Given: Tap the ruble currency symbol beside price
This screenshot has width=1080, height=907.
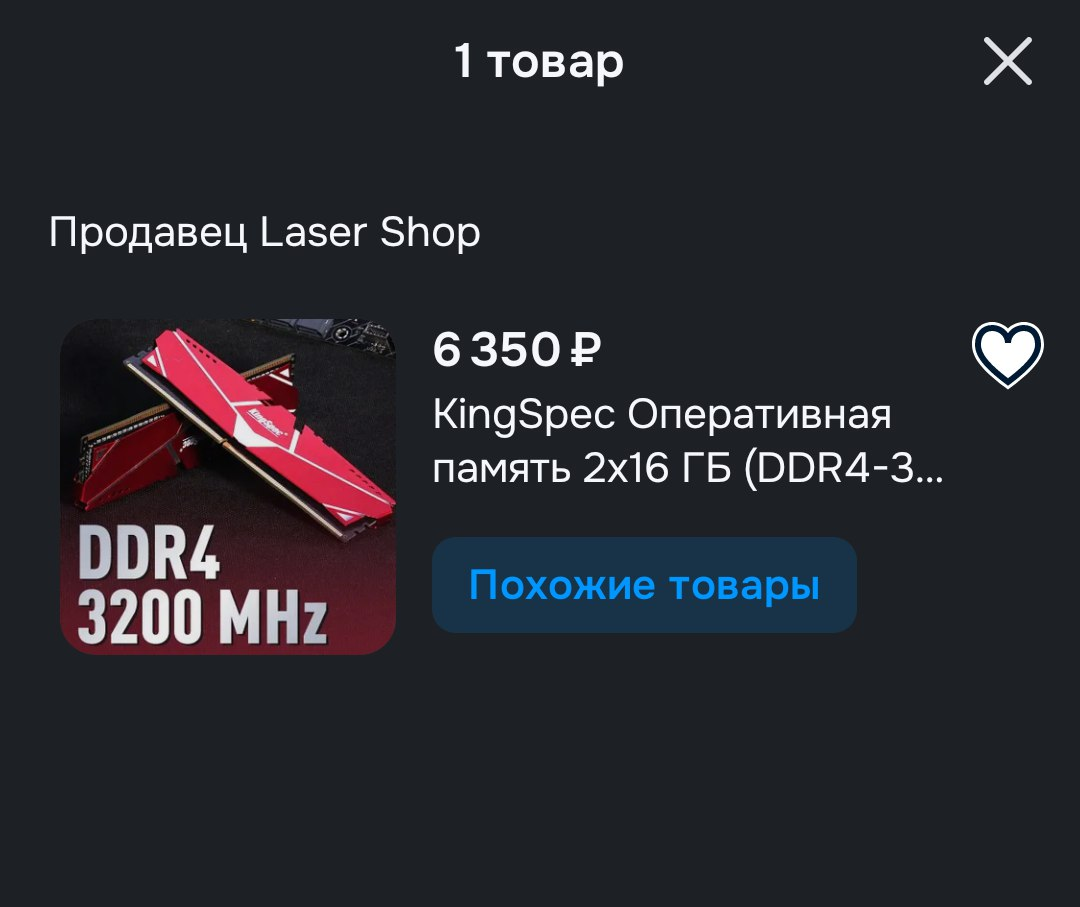Looking at the screenshot, I should (x=585, y=350).
